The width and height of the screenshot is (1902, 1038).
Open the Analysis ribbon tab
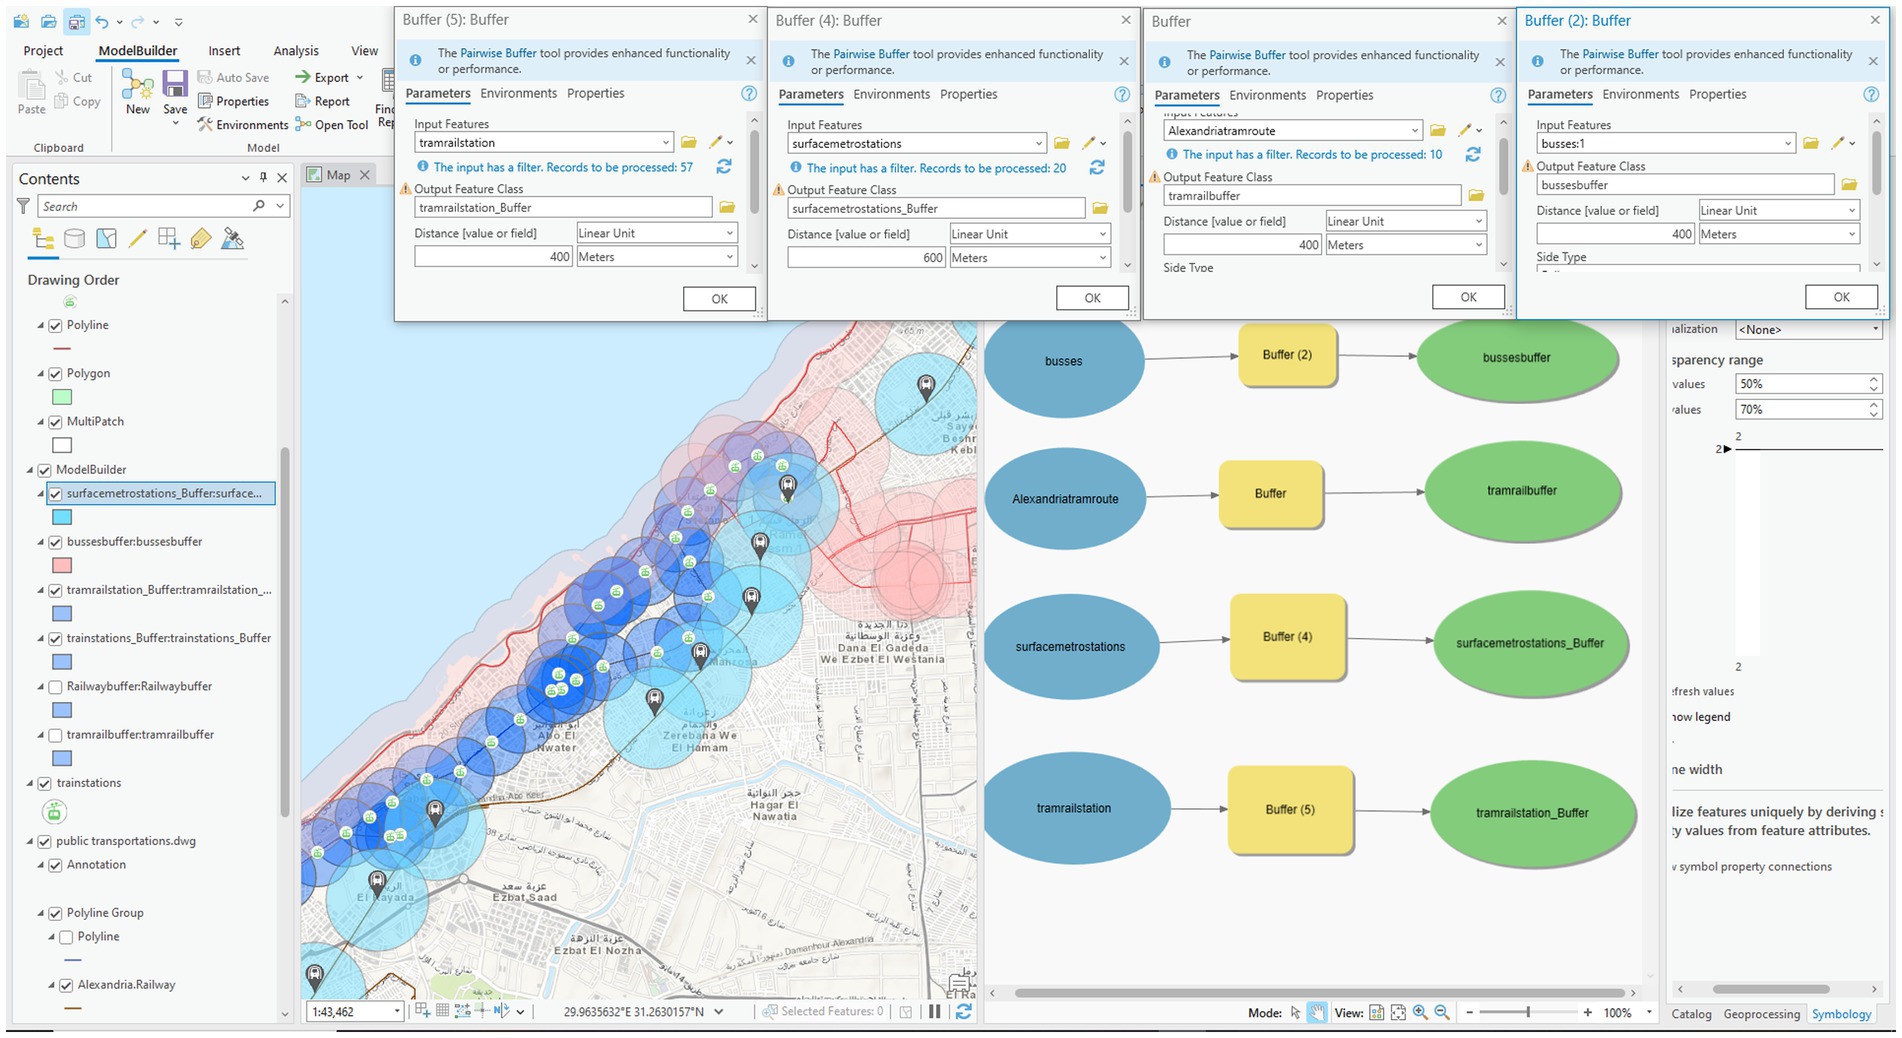[296, 51]
